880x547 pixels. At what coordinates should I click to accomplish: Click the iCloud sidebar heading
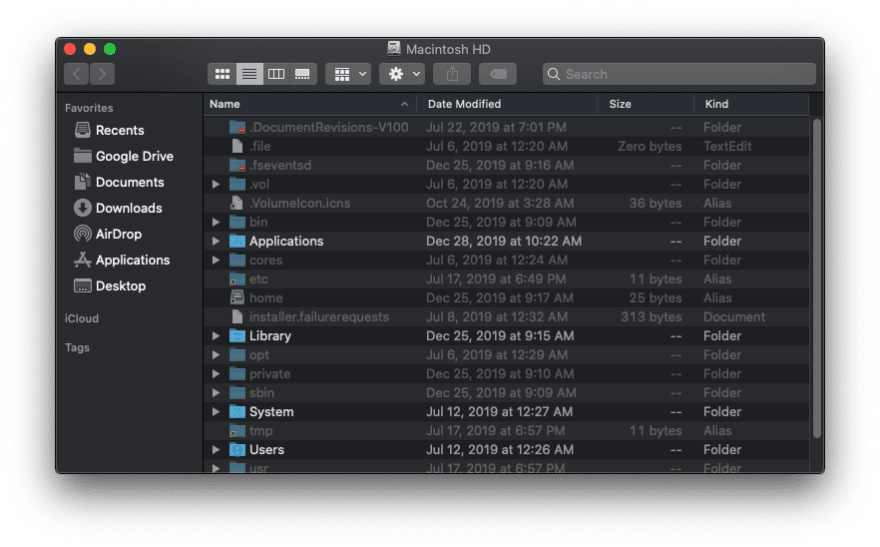(x=82, y=318)
